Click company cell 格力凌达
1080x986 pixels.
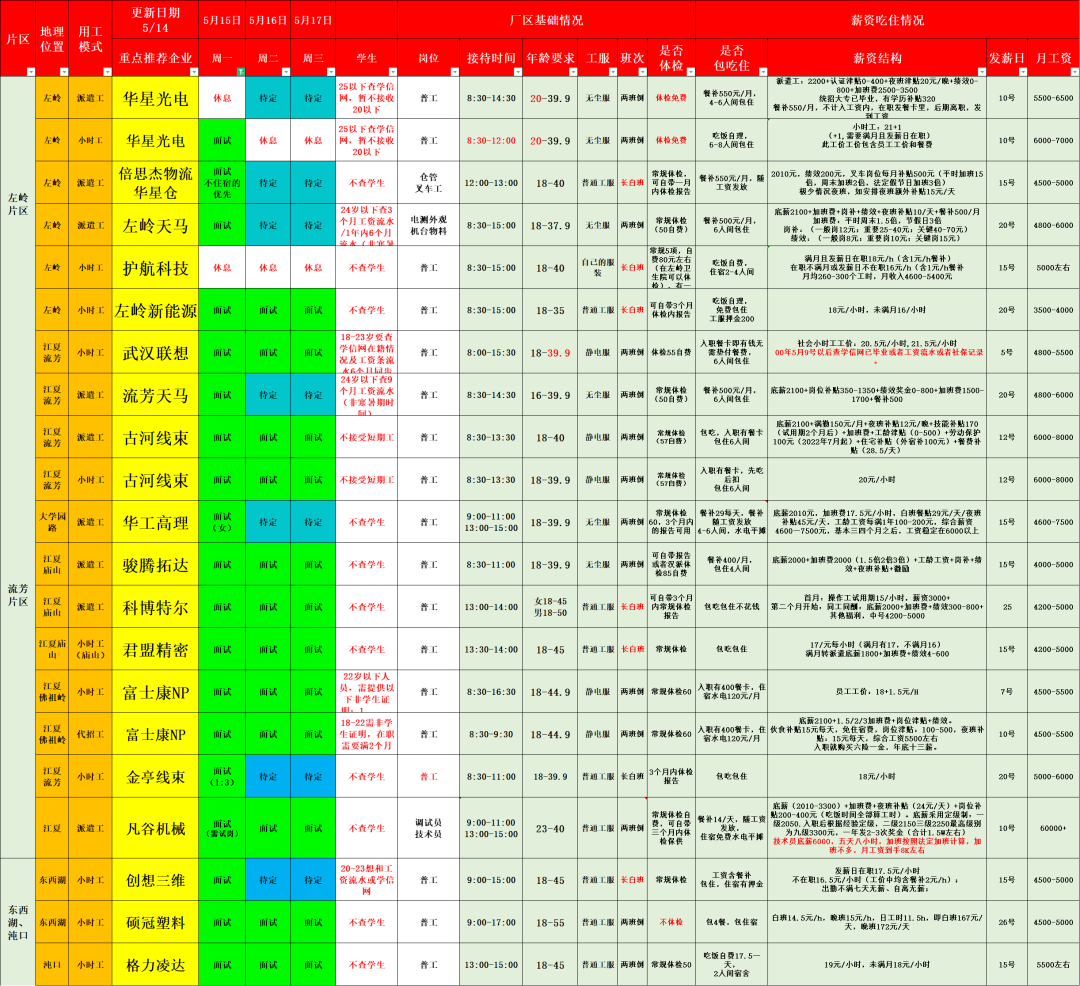coord(155,965)
